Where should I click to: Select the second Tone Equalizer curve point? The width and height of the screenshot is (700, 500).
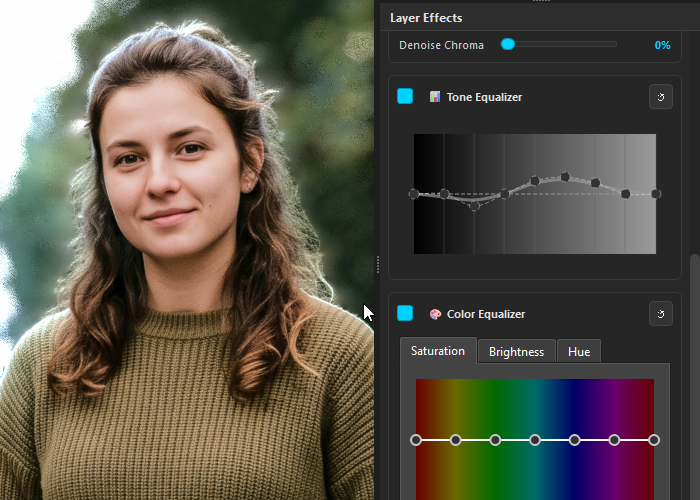[444, 194]
